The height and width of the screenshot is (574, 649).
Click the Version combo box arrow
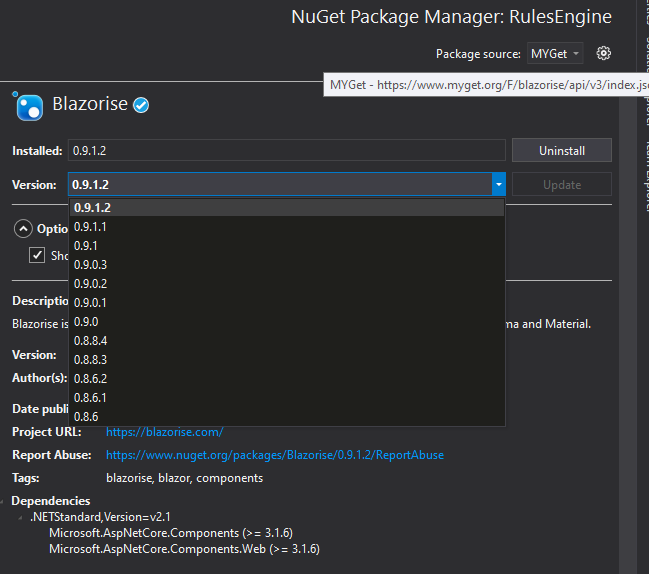(x=499, y=184)
